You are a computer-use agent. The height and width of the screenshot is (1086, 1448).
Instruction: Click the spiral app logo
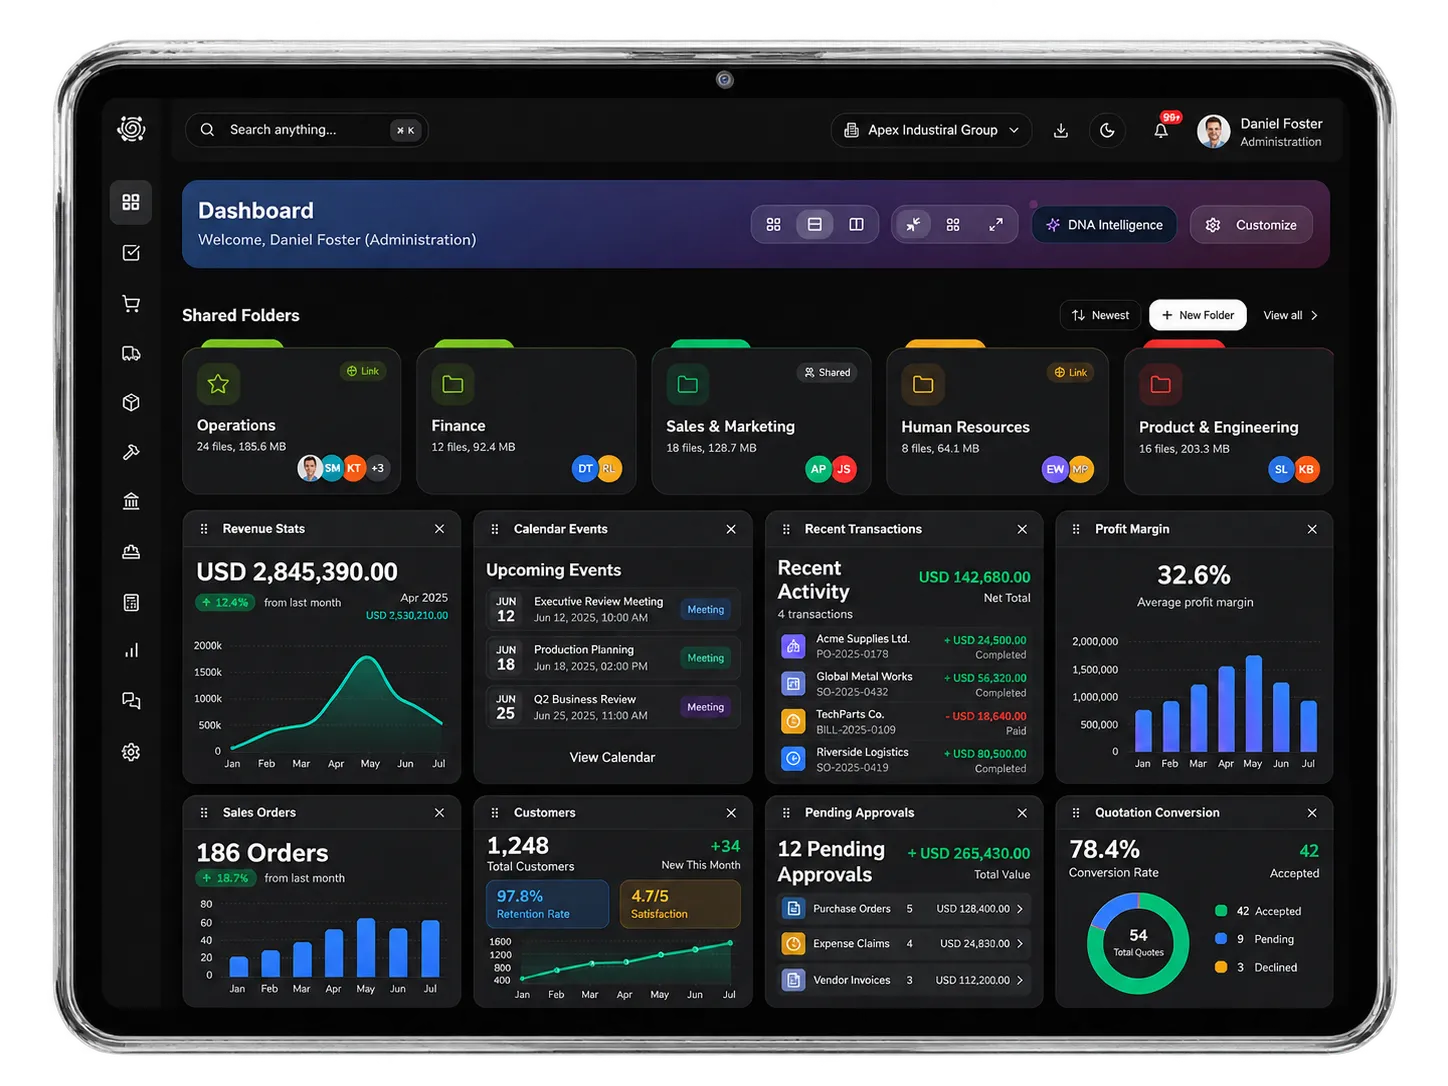(131, 129)
